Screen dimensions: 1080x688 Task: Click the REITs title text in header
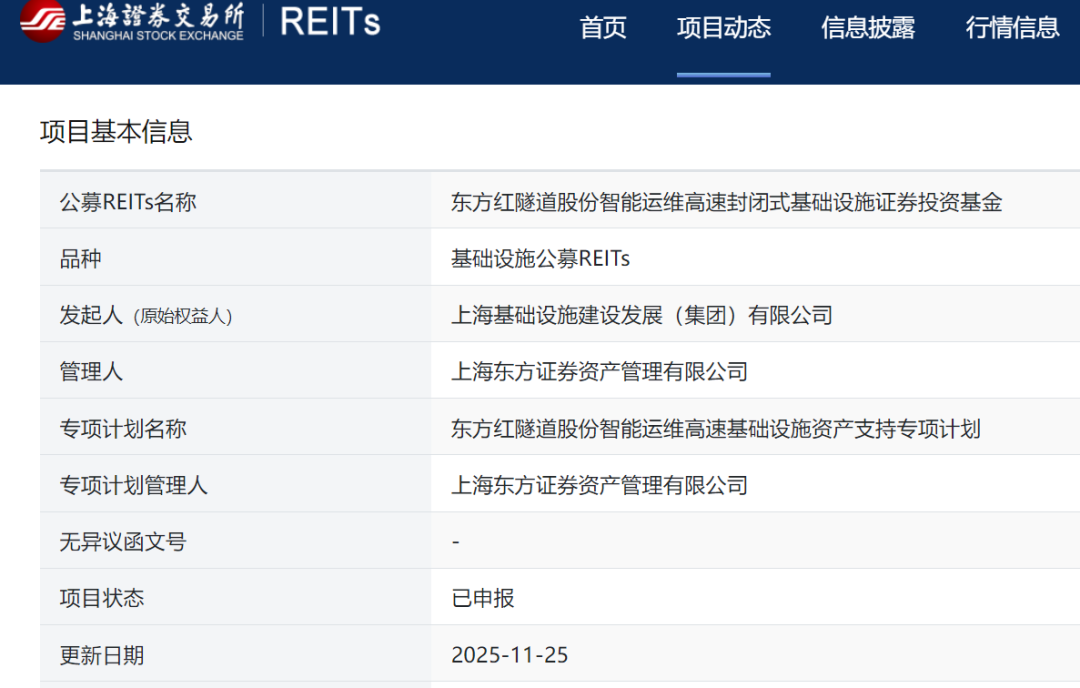pos(330,22)
